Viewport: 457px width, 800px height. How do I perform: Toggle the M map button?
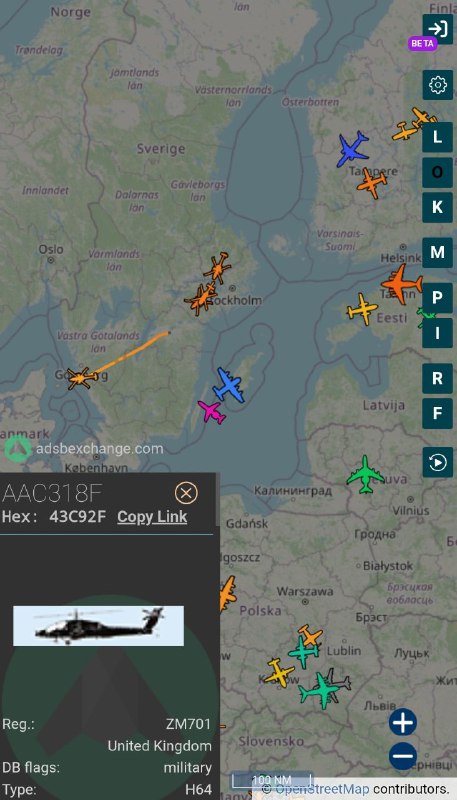pos(438,253)
